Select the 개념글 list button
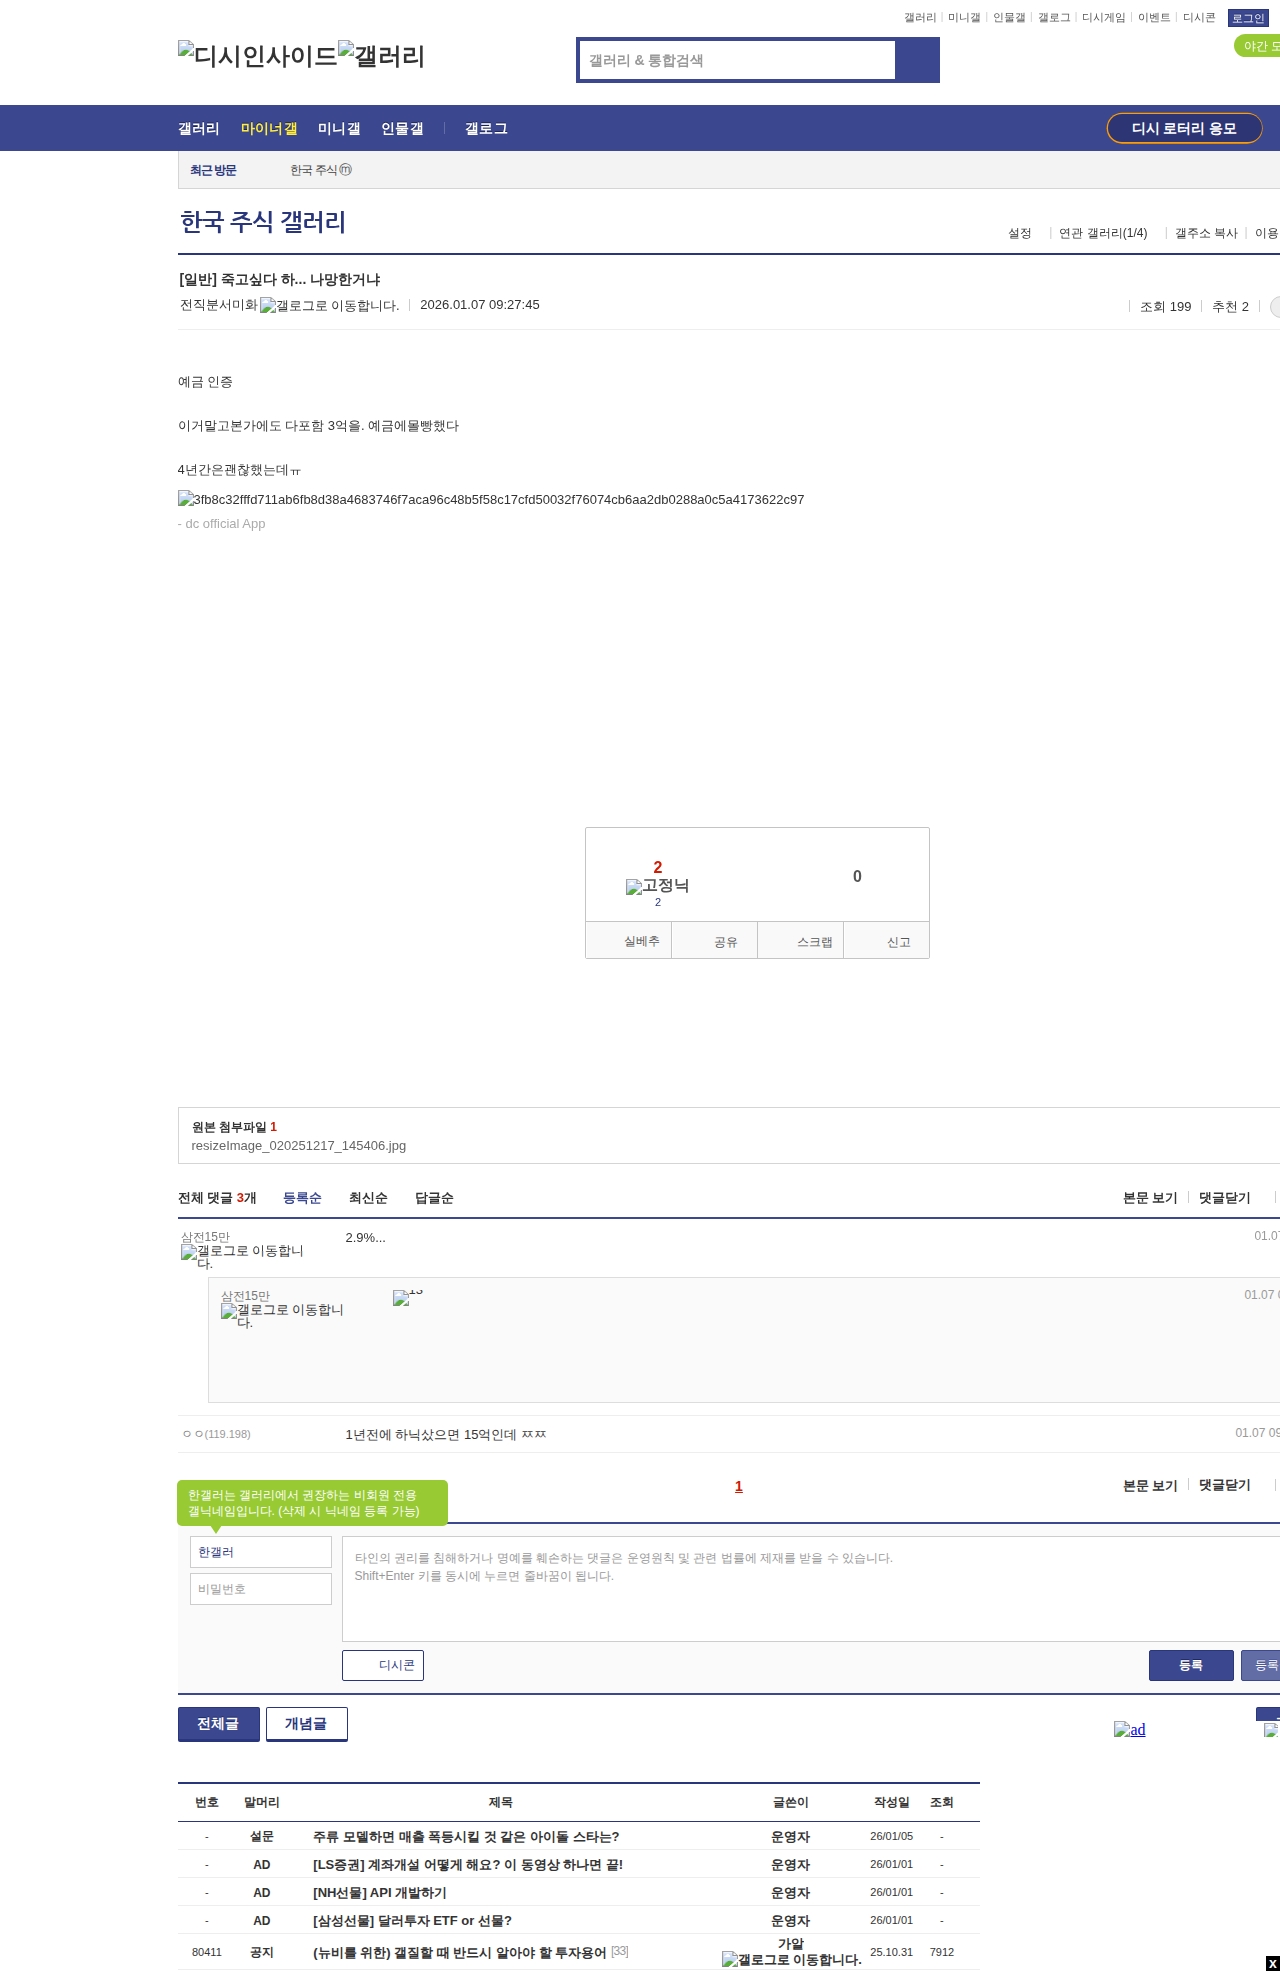Screen dimensions: 1280x1971 point(307,1723)
